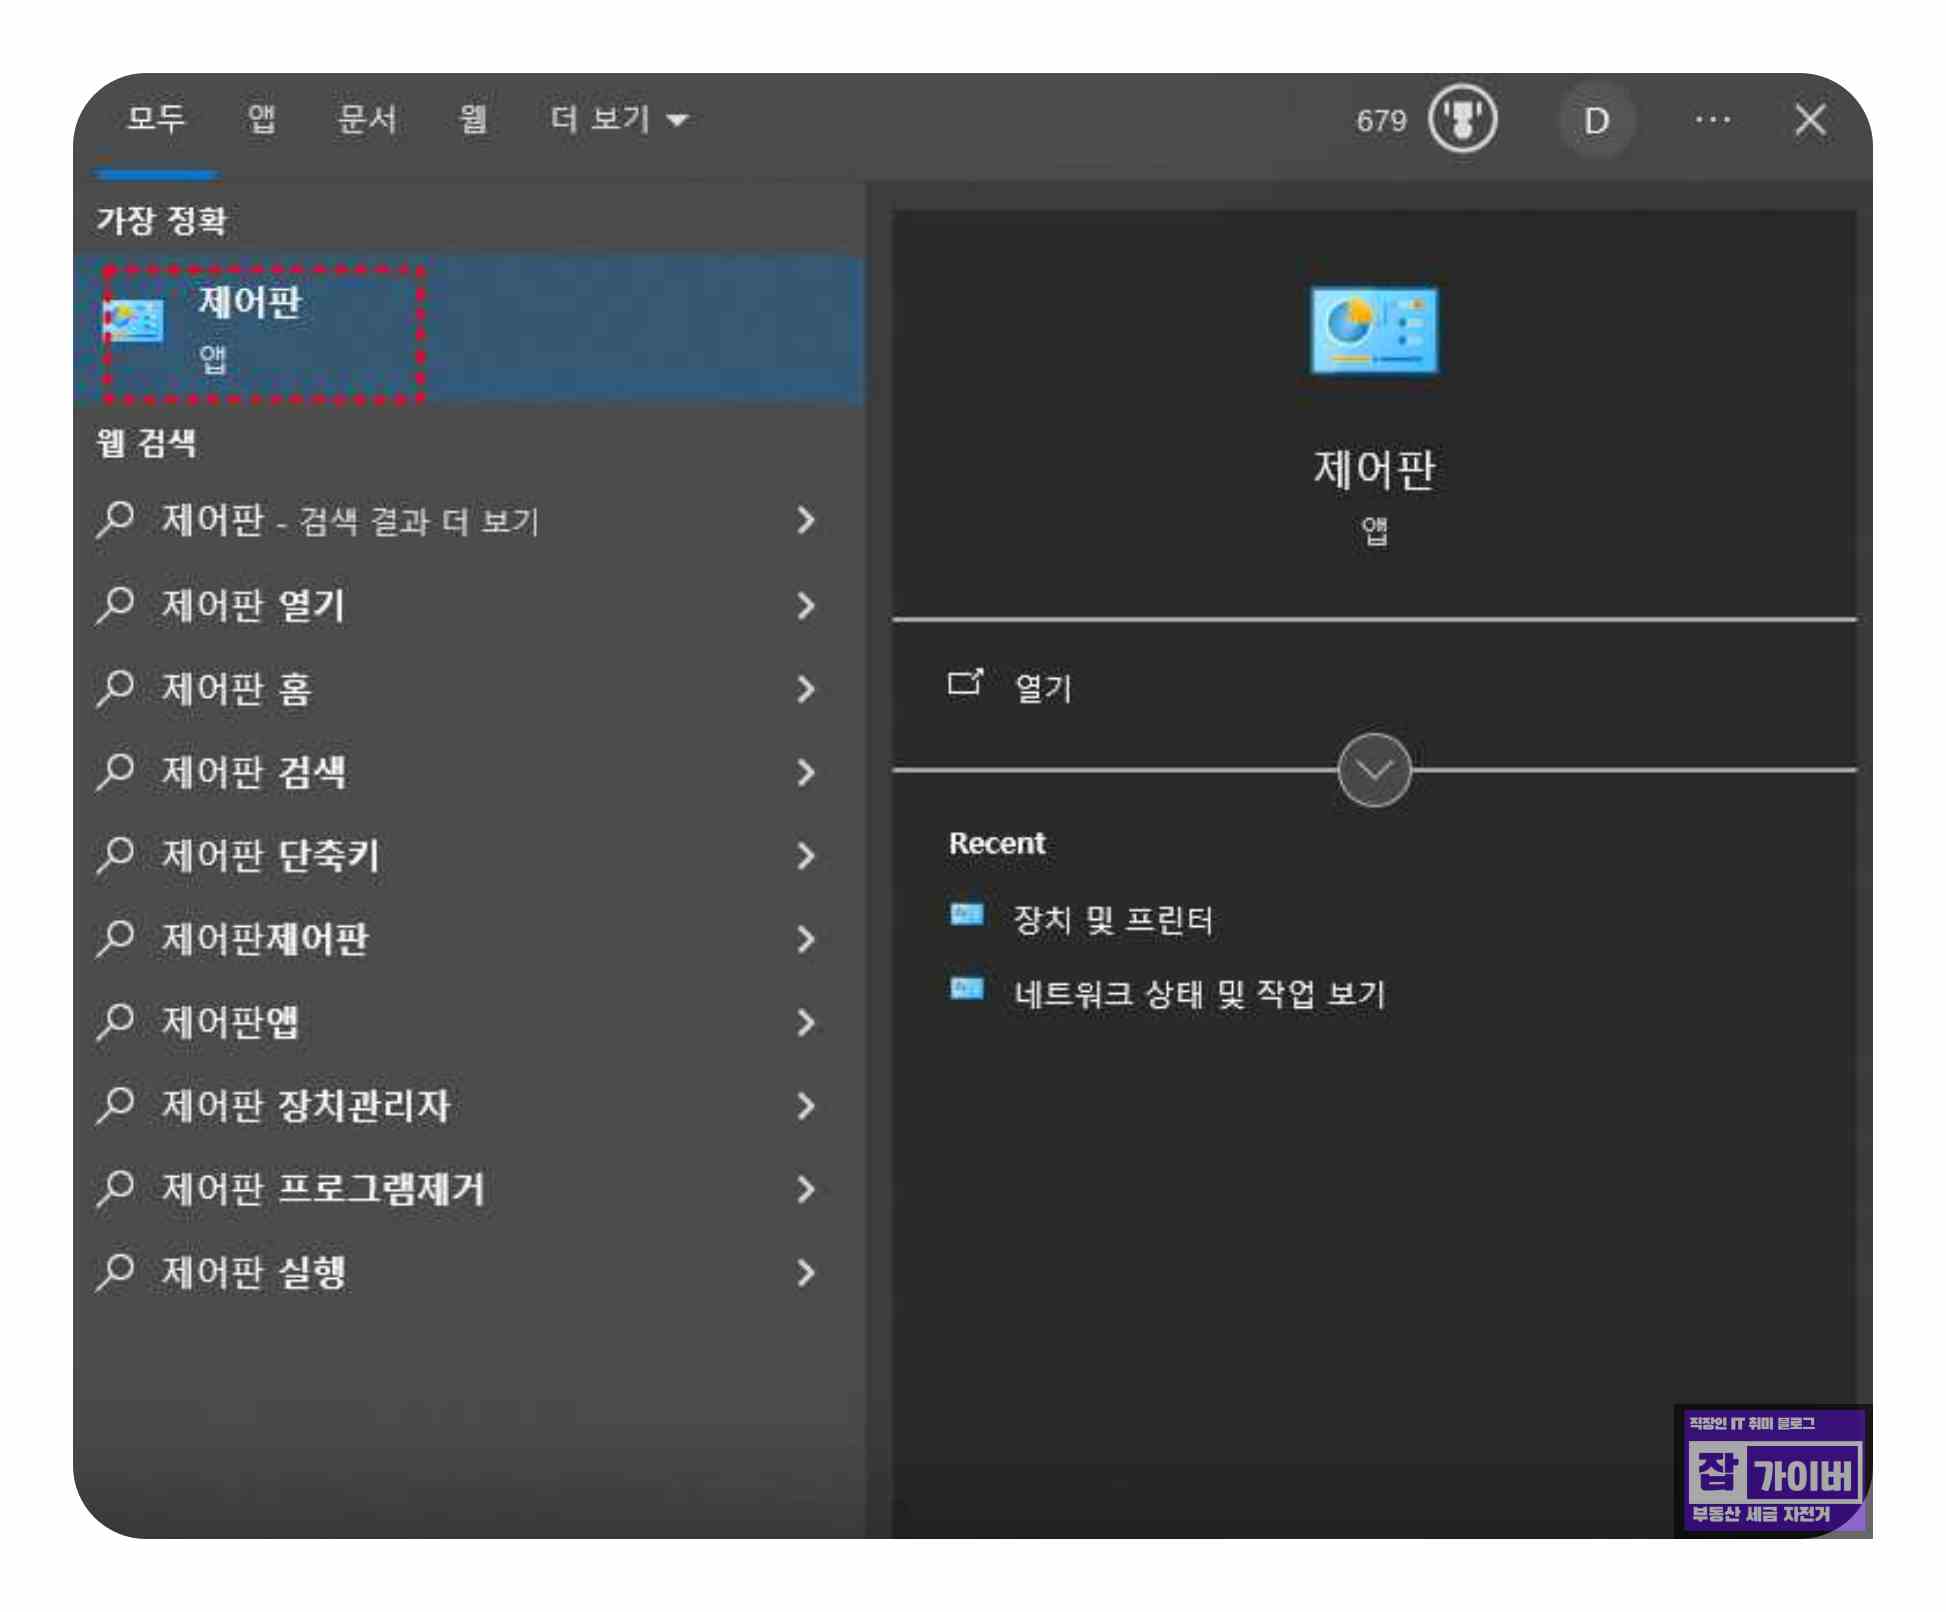Close the search panel with X
1946x1612 pixels.
(x=1810, y=120)
